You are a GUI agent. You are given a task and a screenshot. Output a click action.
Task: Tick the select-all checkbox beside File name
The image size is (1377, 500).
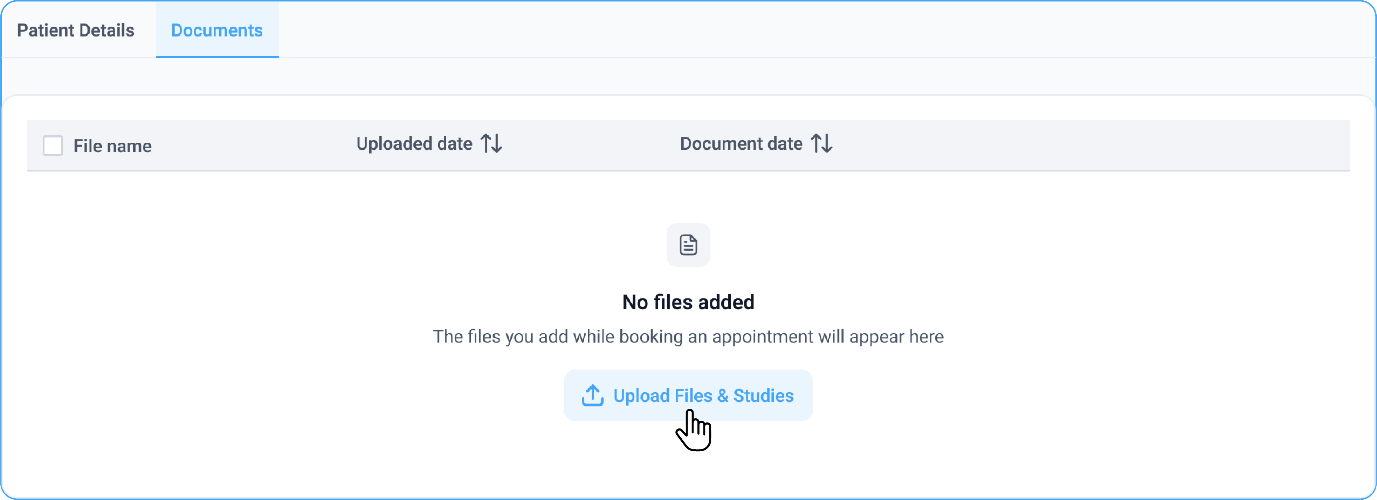pyautogui.click(x=53, y=146)
